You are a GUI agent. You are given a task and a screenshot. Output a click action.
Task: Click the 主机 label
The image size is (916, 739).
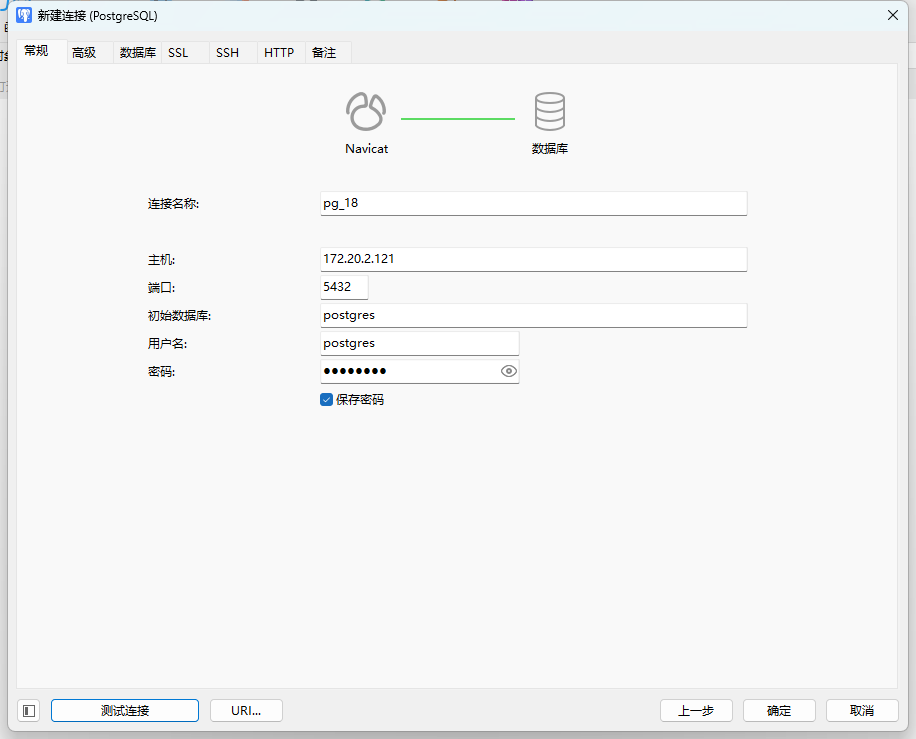click(161, 259)
